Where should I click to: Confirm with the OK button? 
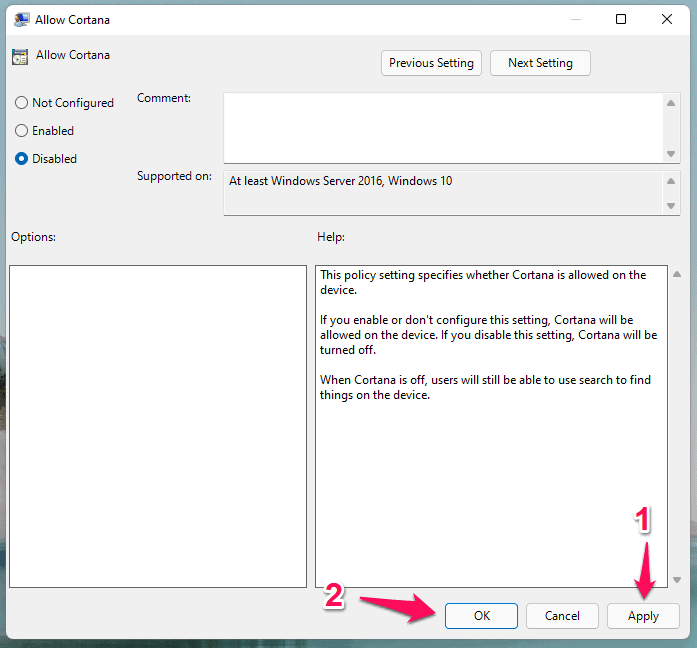point(481,616)
